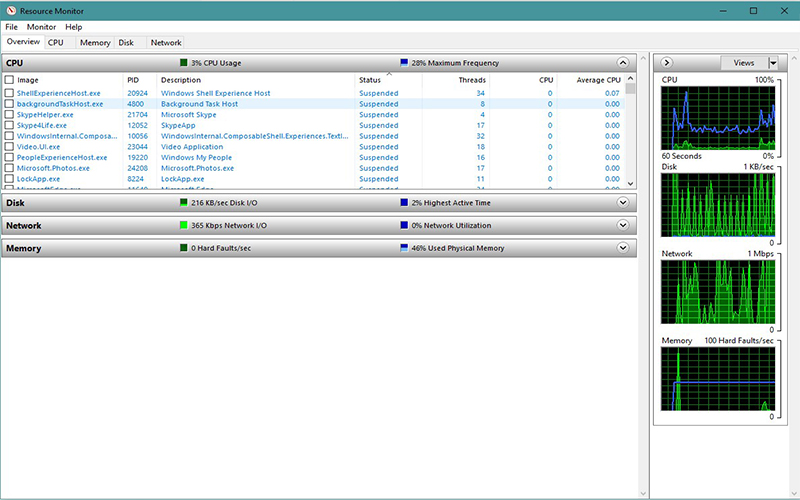The image size is (800, 500).
Task: Check the Microsoft.Photos.exe checkbox
Action: pos(9,168)
